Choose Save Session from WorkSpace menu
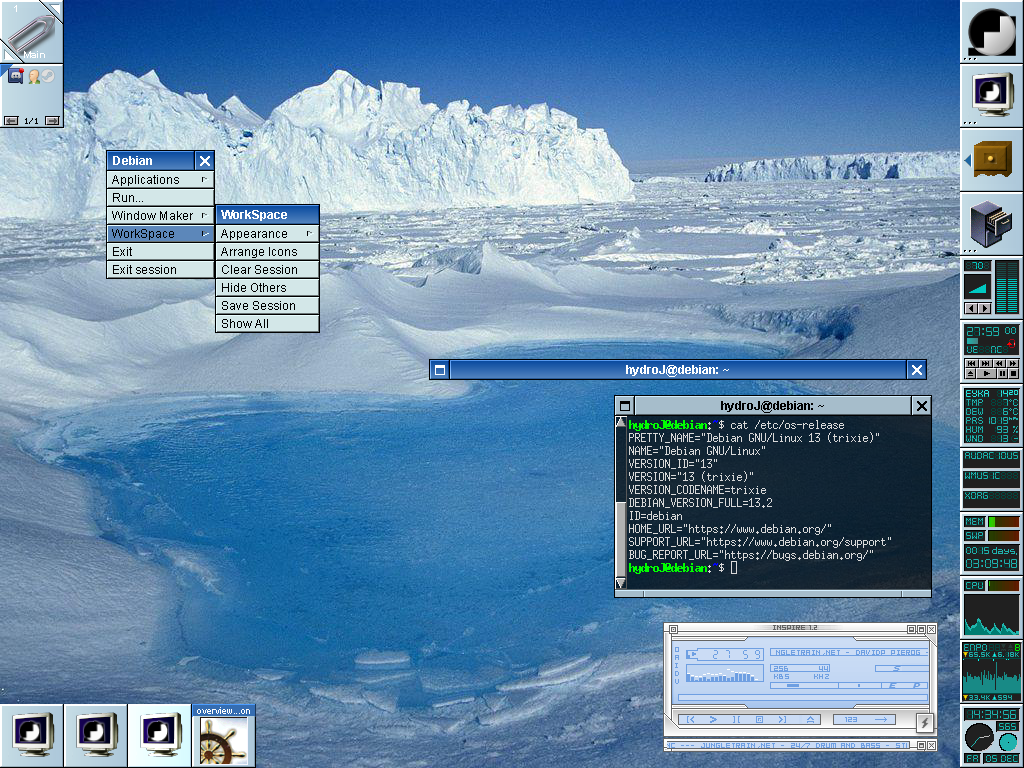 267,306
